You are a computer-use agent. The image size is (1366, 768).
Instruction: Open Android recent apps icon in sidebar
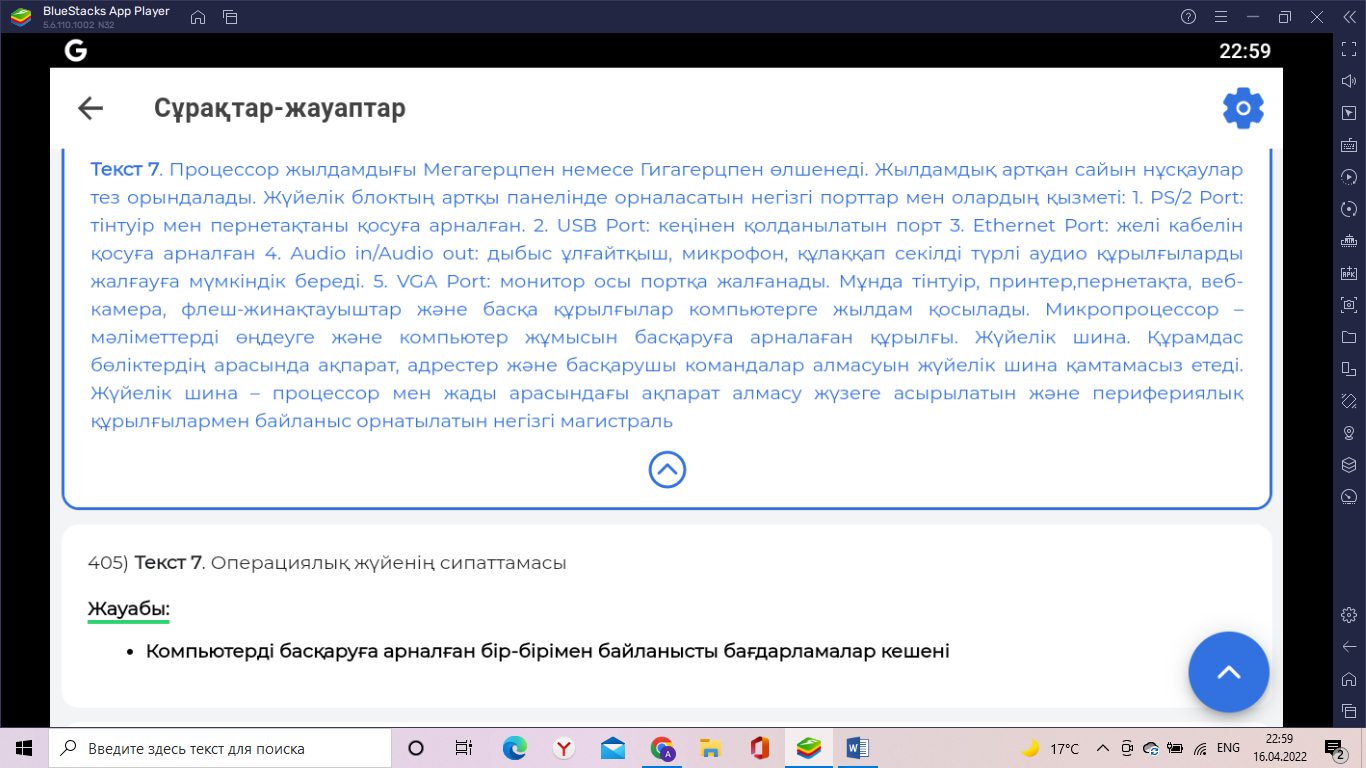1348,710
